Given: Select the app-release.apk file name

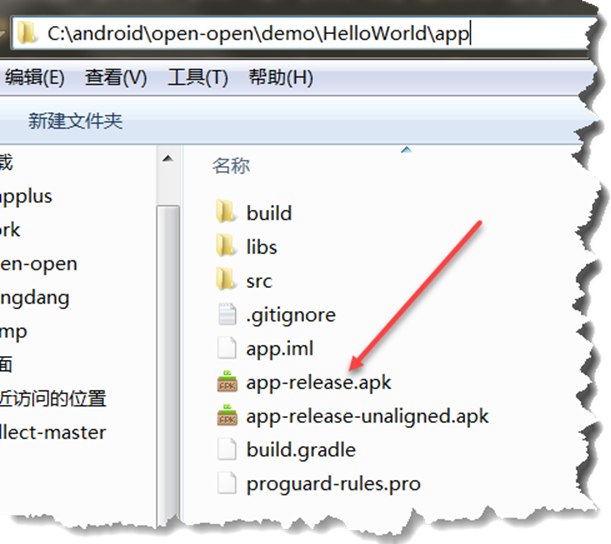Looking at the screenshot, I should pyautogui.click(x=318, y=382).
